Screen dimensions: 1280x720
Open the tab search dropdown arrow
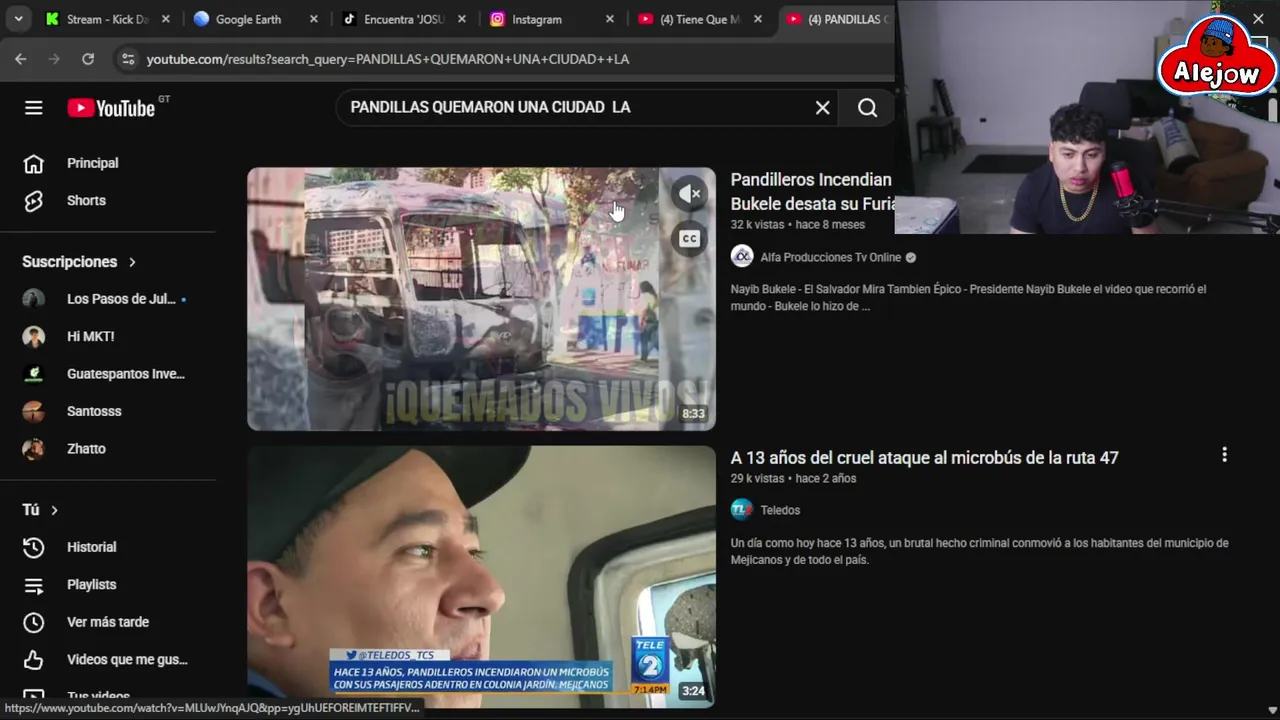coord(18,19)
